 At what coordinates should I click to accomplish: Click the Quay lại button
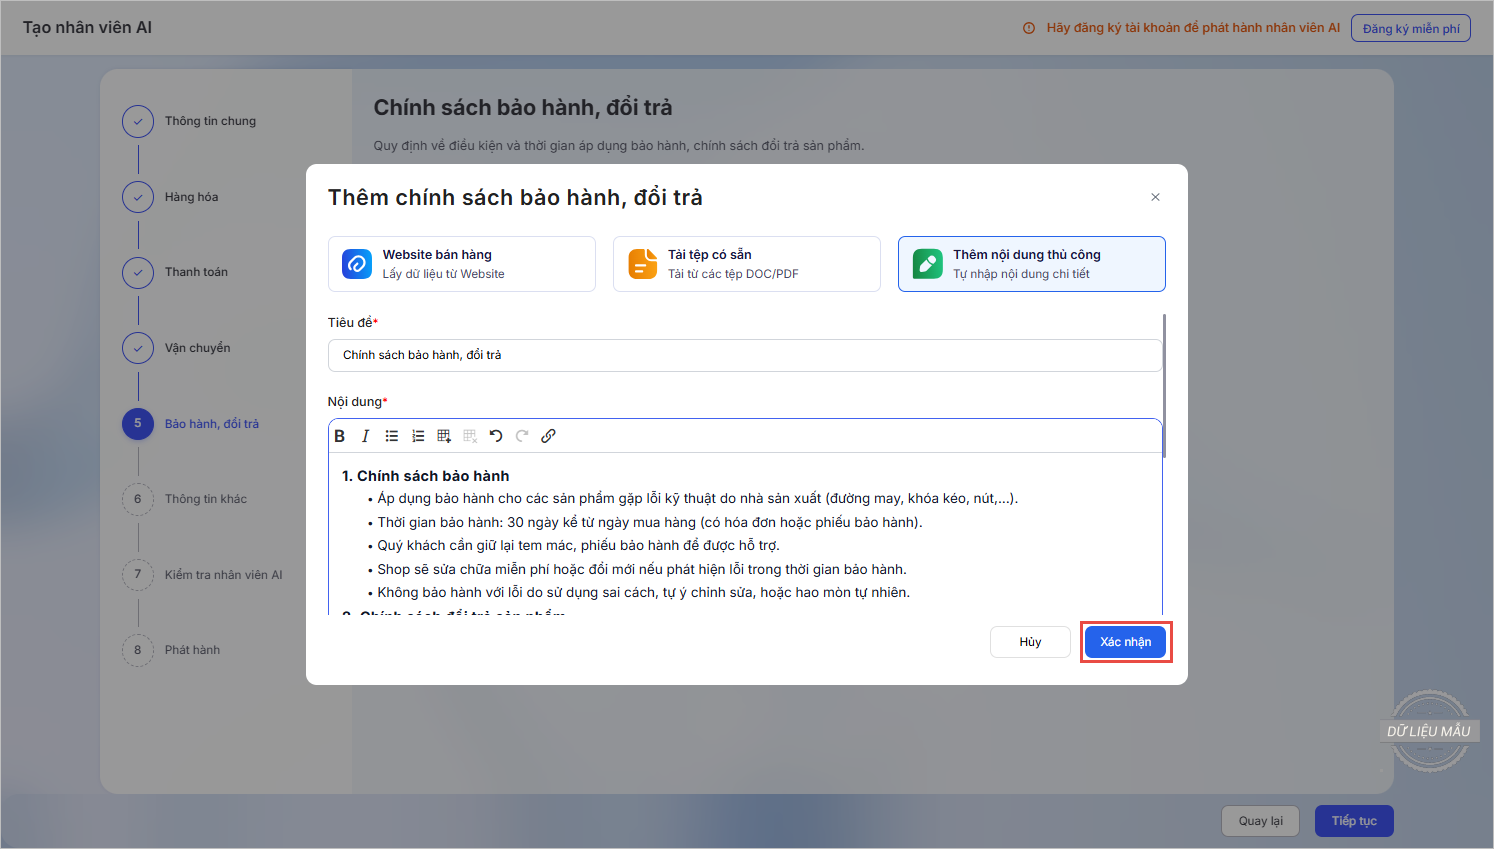pyautogui.click(x=1260, y=821)
